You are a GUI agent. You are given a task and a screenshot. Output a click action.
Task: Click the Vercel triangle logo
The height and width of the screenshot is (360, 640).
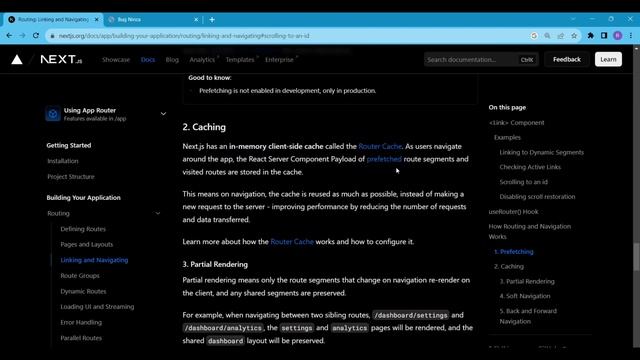tap(17, 60)
